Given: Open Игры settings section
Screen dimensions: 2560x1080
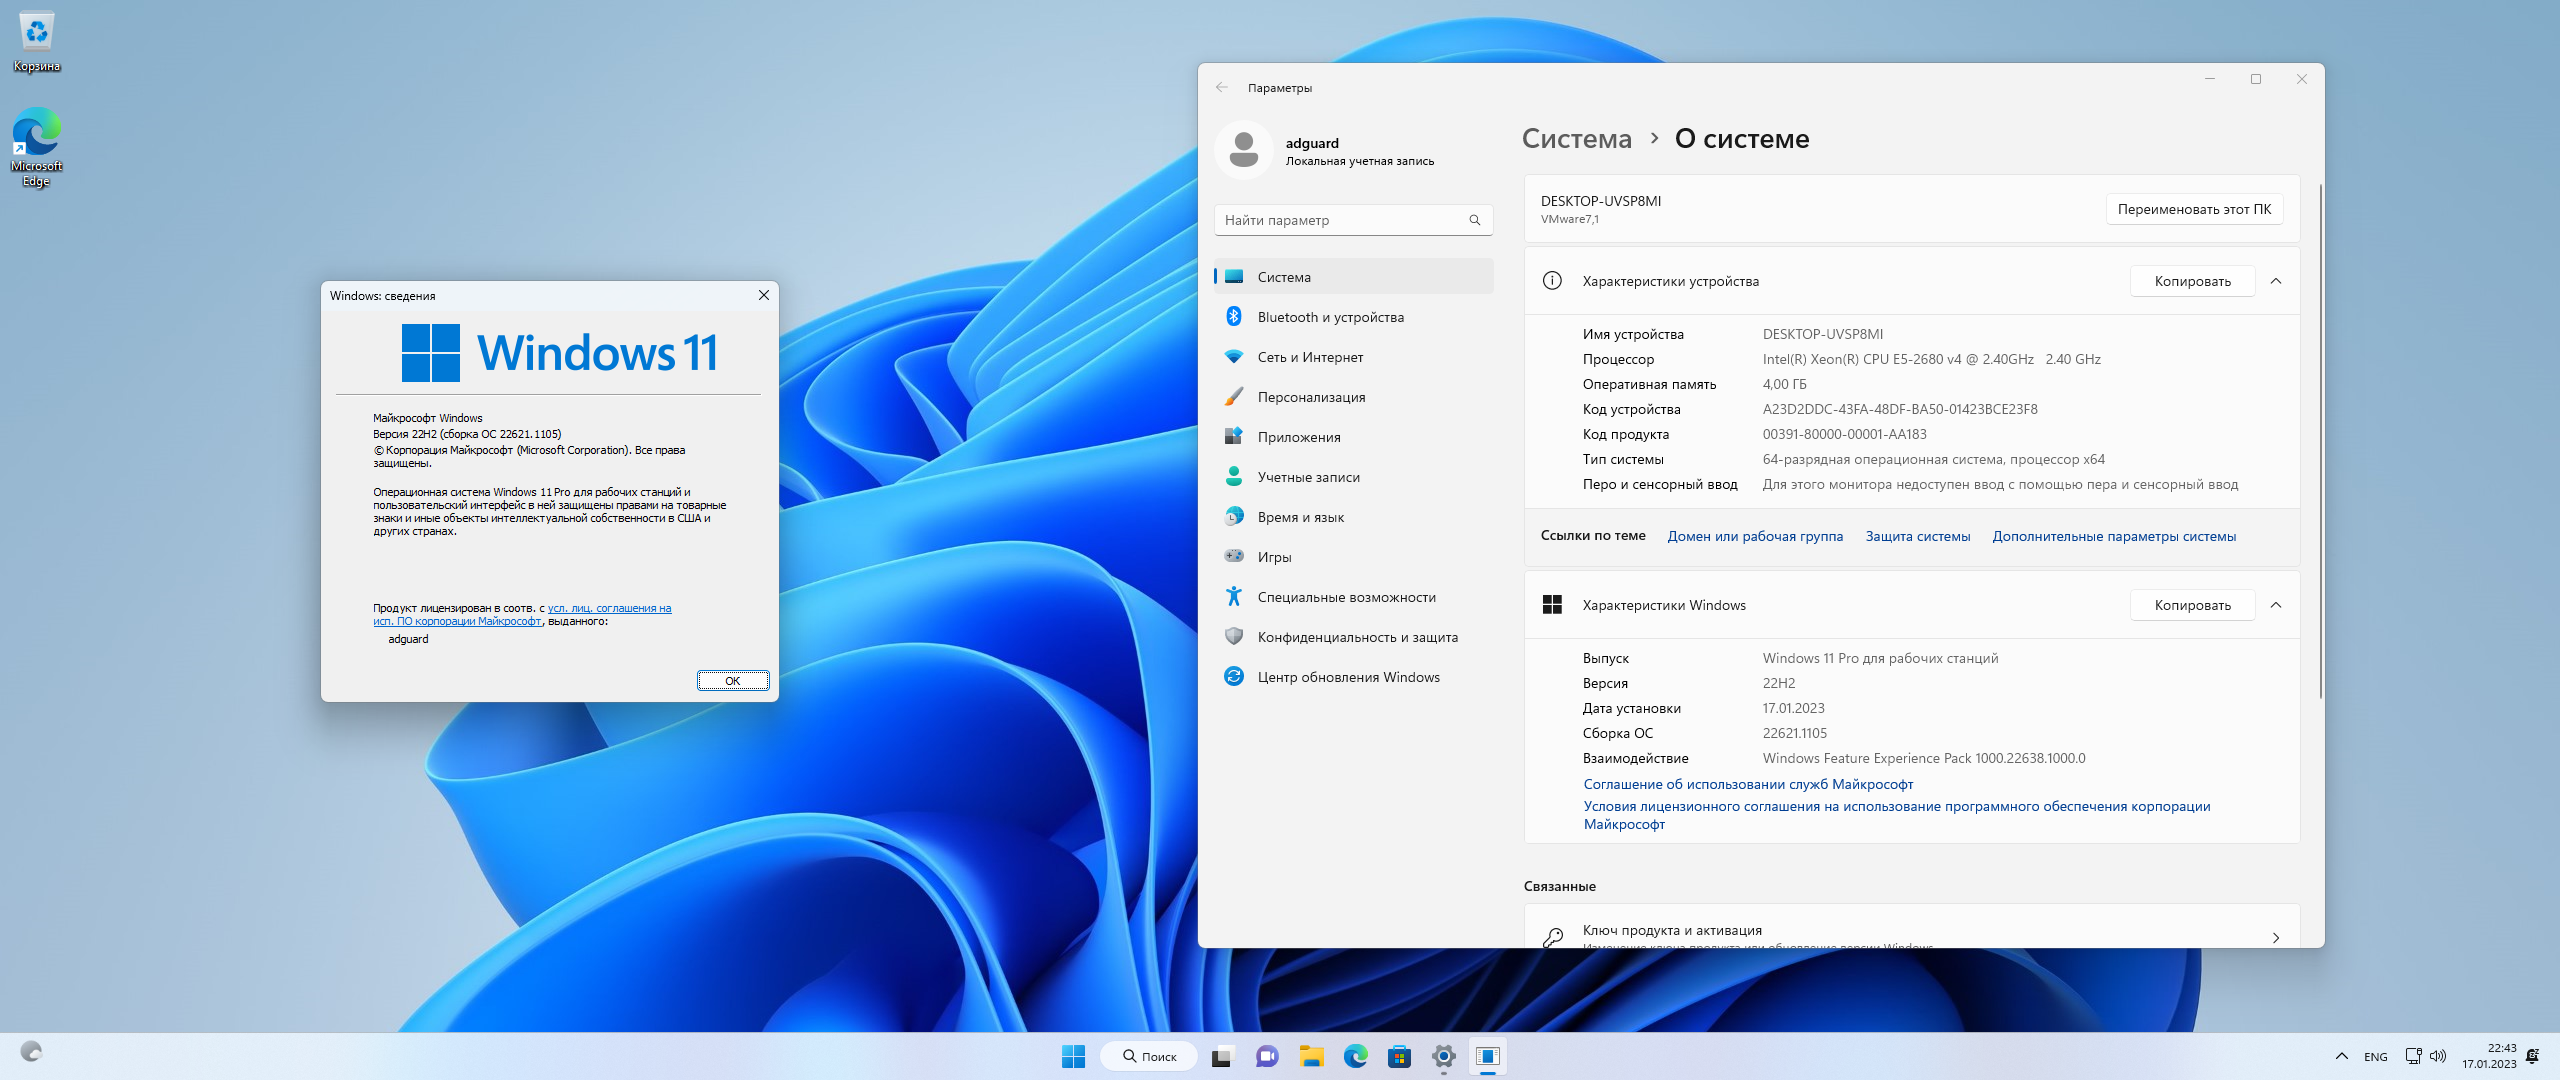Looking at the screenshot, I should point(1274,557).
